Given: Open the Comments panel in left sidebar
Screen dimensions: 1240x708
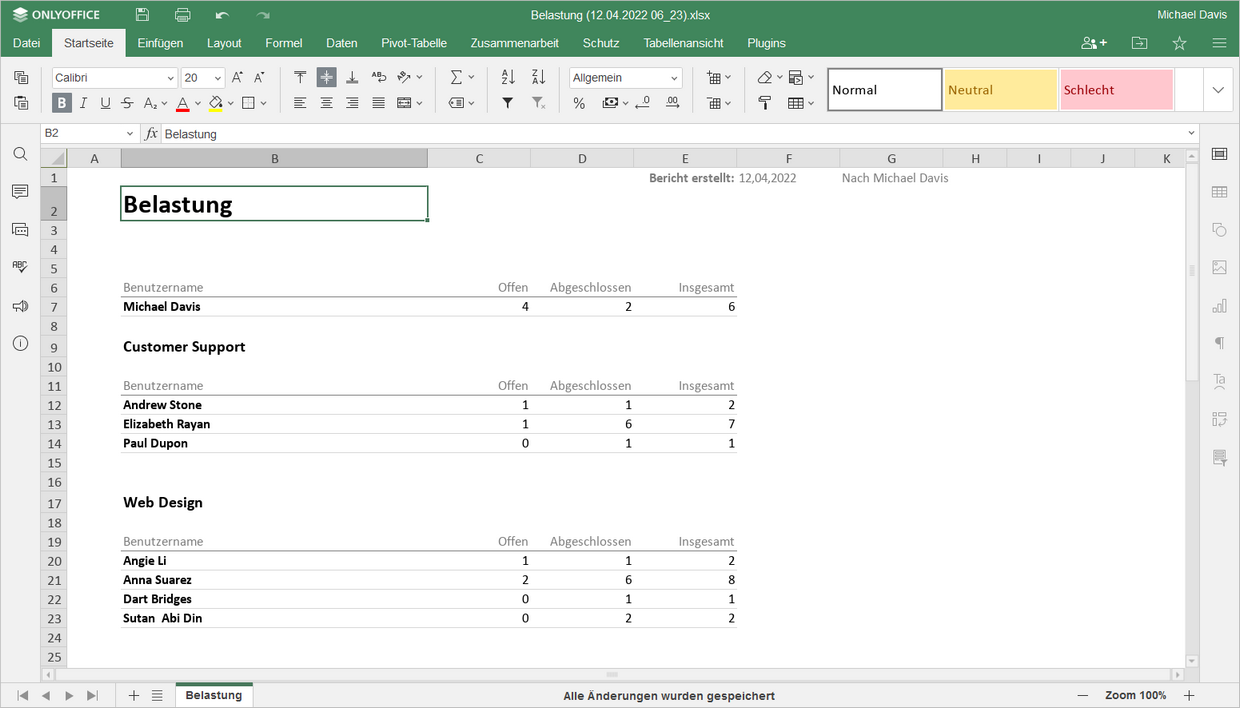Looking at the screenshot, I should 20,192.
